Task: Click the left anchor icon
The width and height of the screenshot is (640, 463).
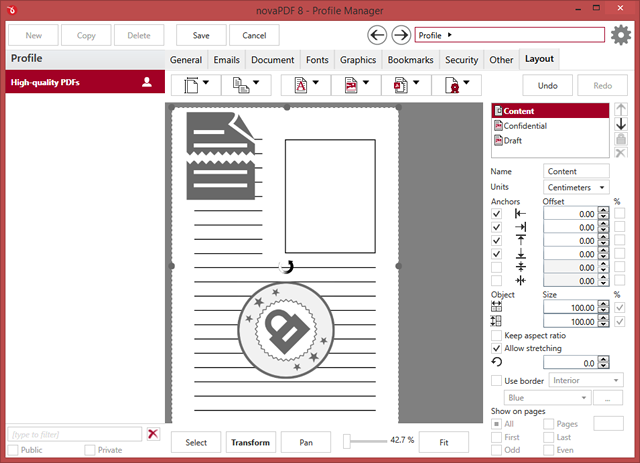Action: pyautogui.click(x=520, y=214)
